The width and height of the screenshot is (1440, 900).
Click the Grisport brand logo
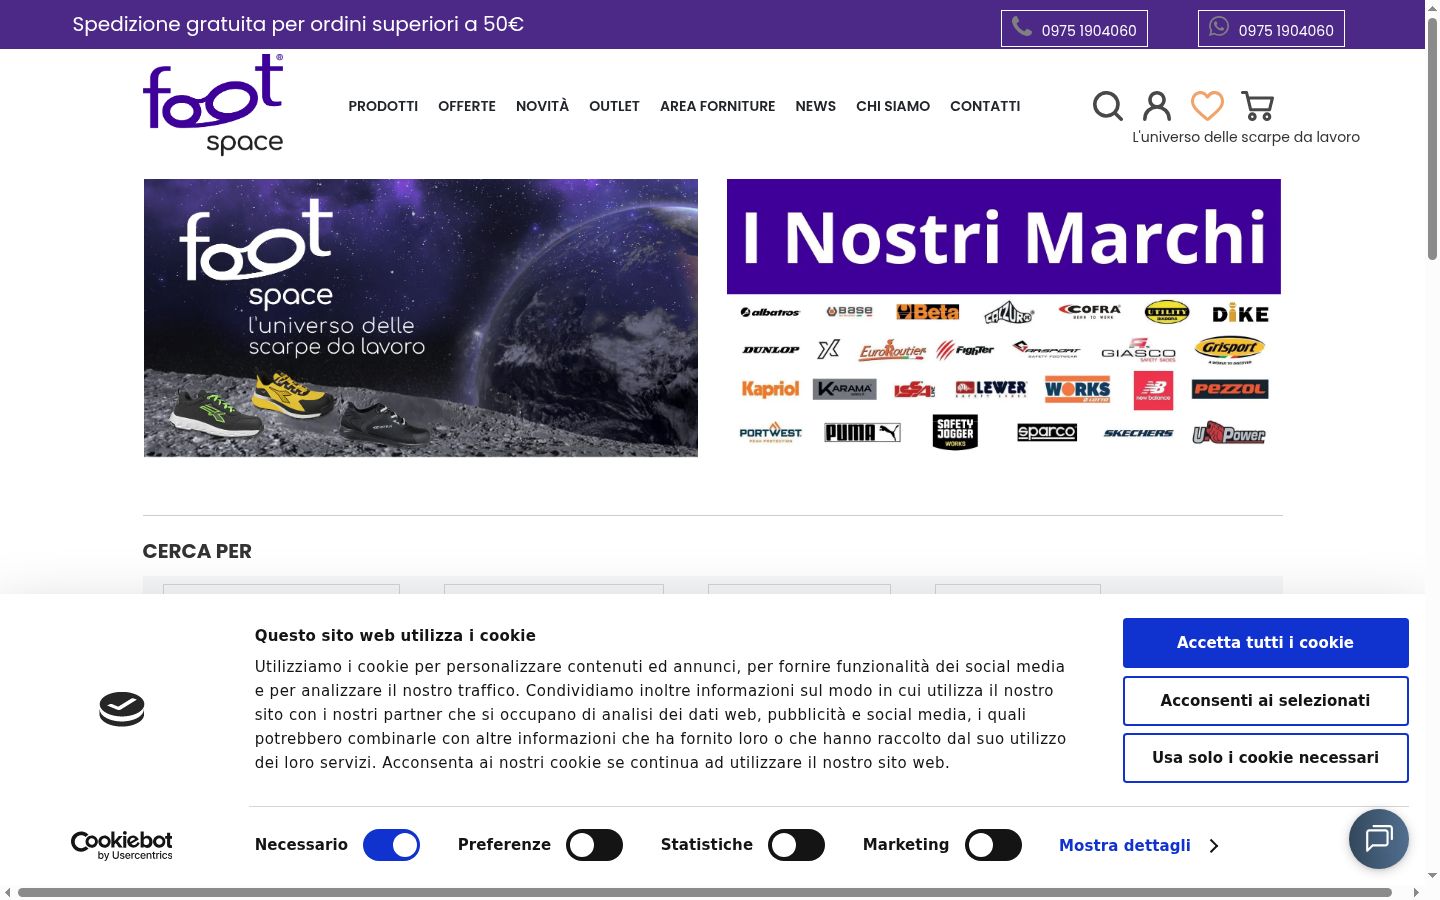1229,349
